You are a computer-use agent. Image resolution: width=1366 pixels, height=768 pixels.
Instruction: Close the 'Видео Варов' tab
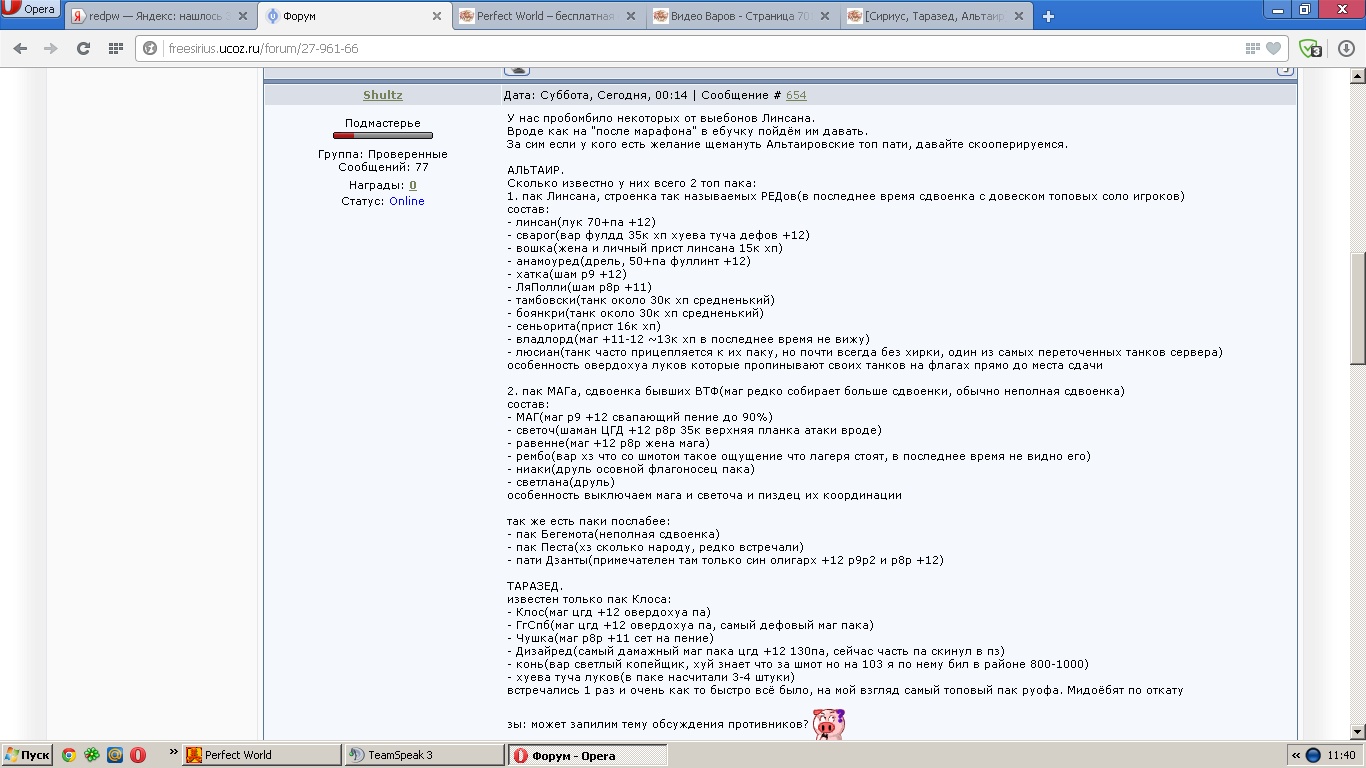(825, 16)
